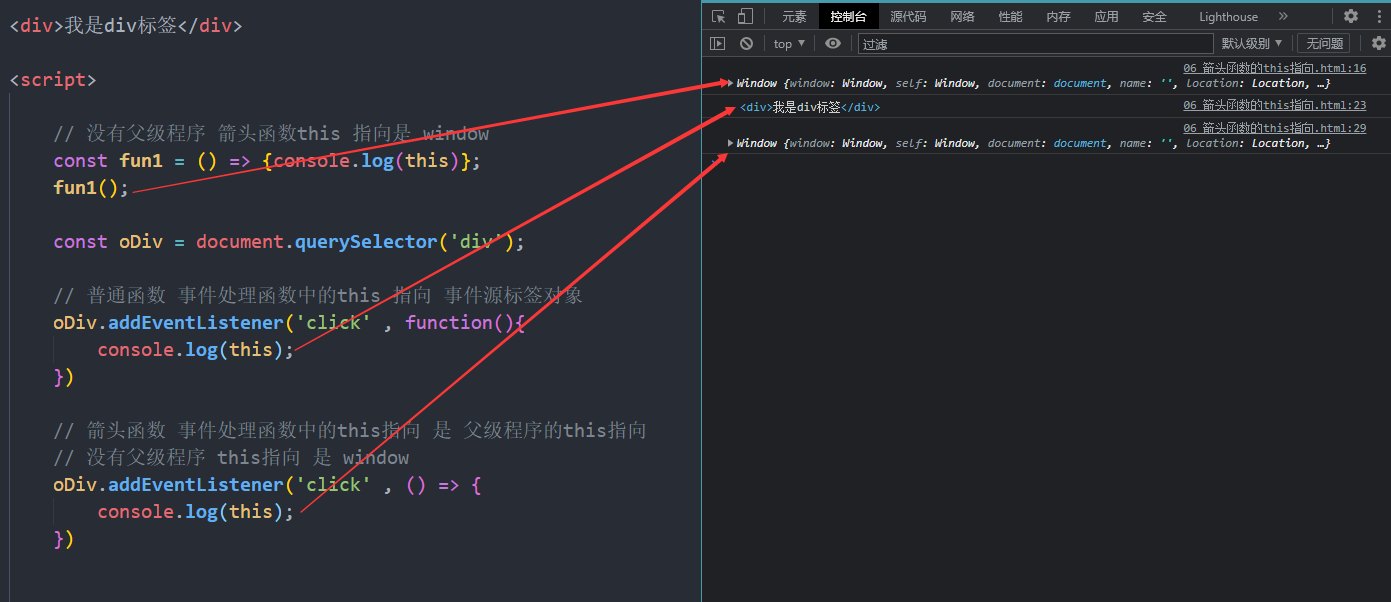Open source link this指向.html:16

pos(1275,67)
